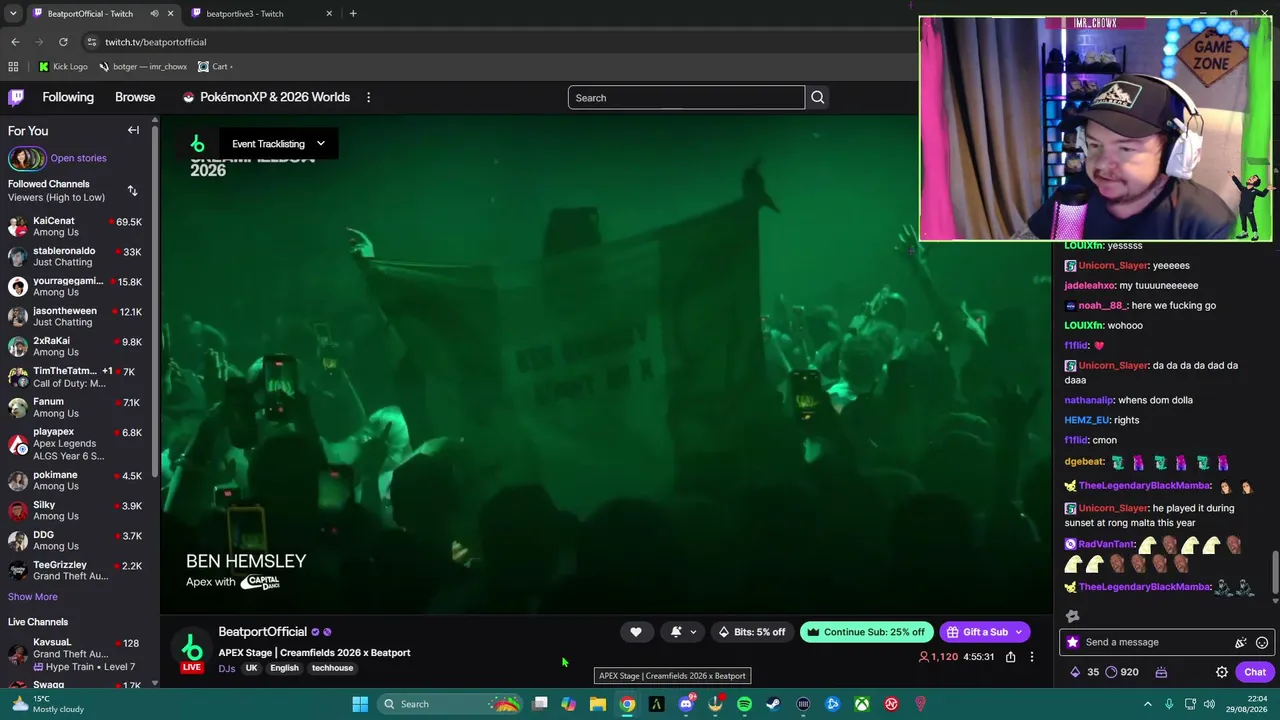The width and height of the screenshot is (1280, 720).
Task: Open the Kick Logo bookmark
Action: pyautogui.click(x=63, y=67)
